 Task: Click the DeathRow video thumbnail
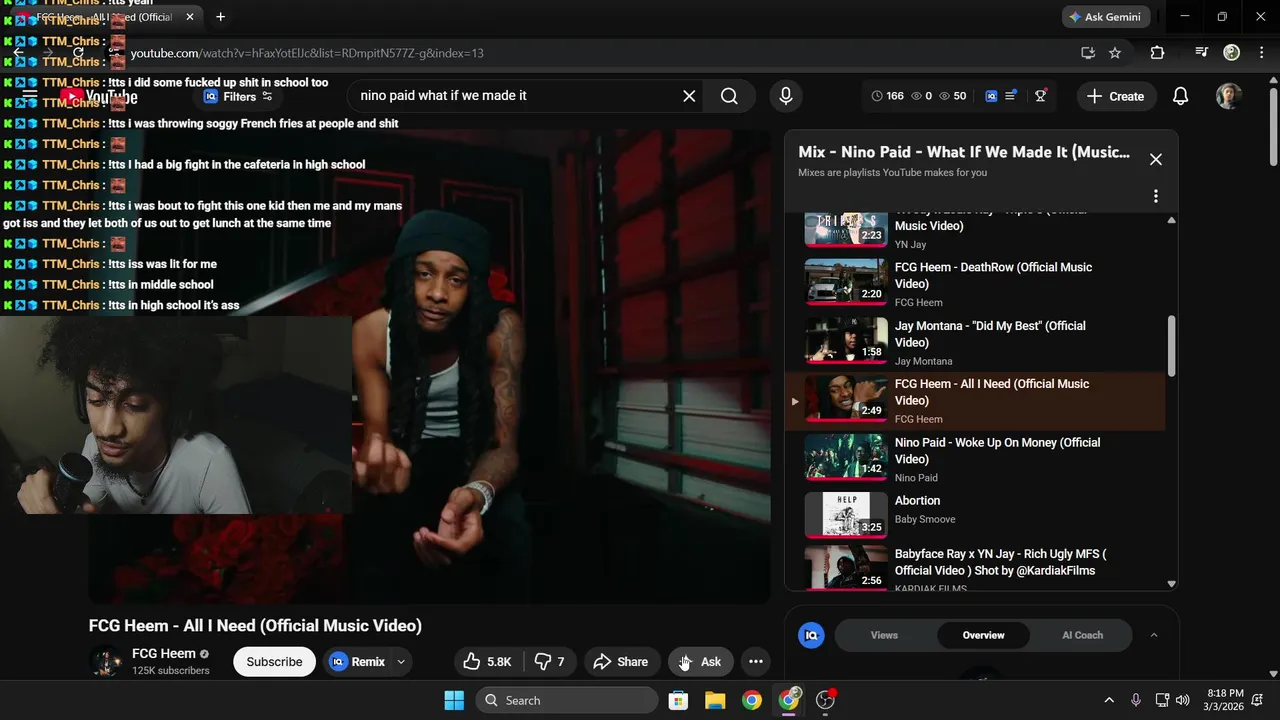tap(846, 282)
